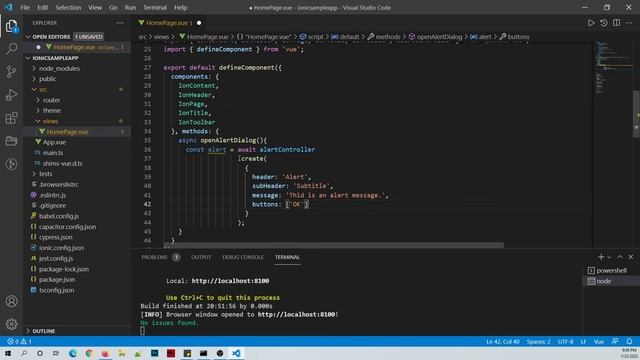
Task: Open capacitor.config.json file
Action: [67, 227]
